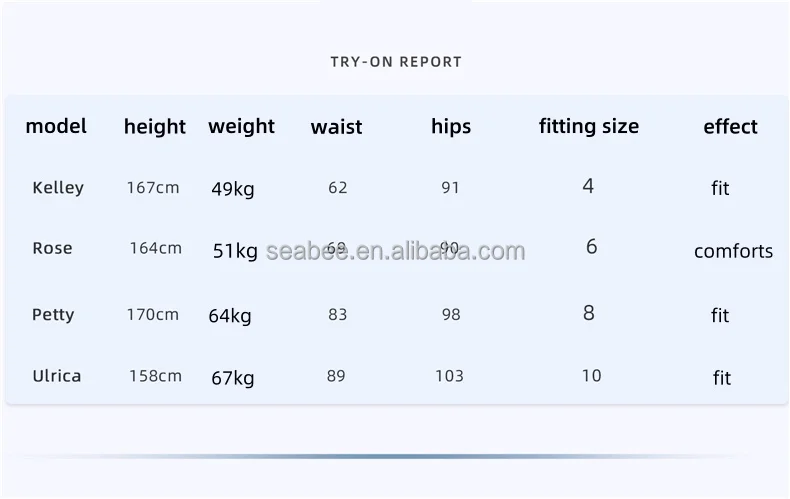The image size is (790, 499).
Task: Select the 49kg weight cell
Action: tap(233, 190)
